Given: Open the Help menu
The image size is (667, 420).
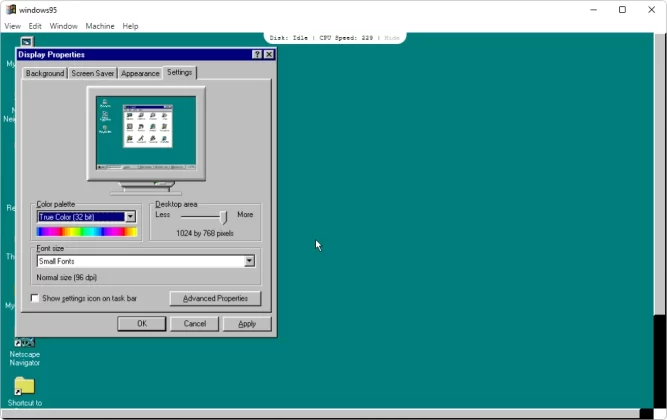Looking at the screenshot, I should (130, 26).
